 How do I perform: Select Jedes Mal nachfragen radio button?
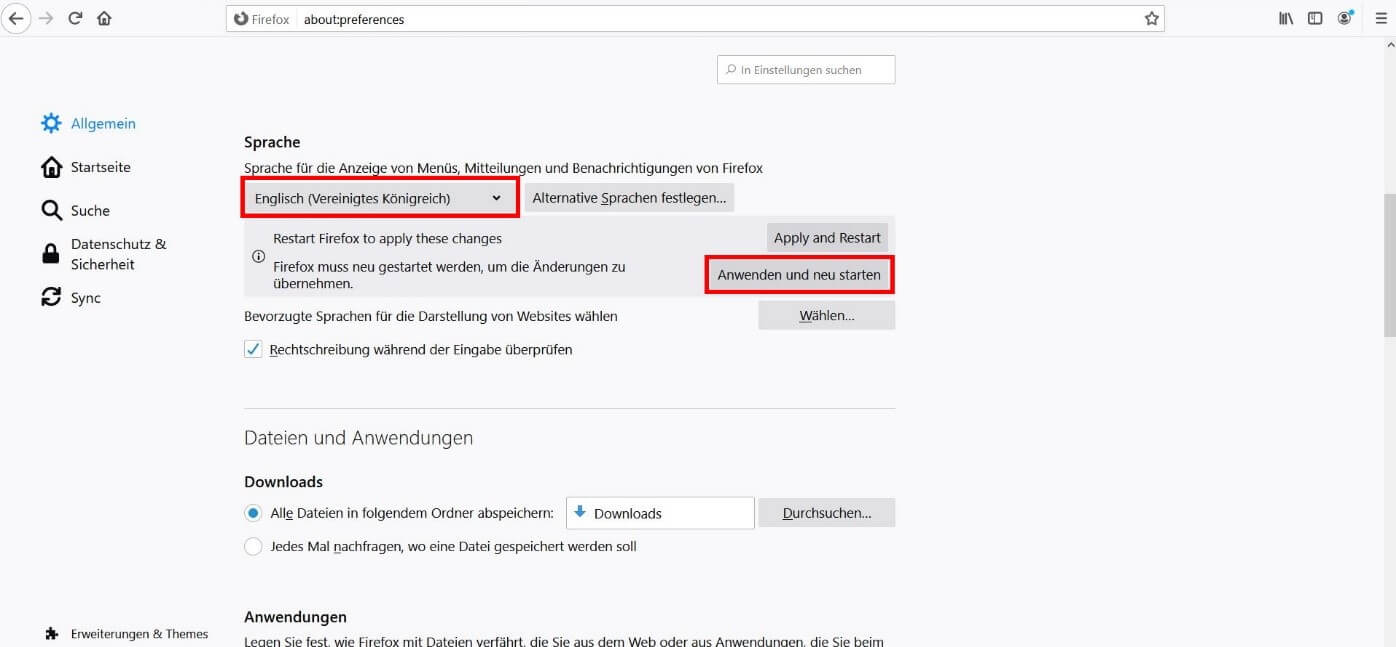[253, 547]
